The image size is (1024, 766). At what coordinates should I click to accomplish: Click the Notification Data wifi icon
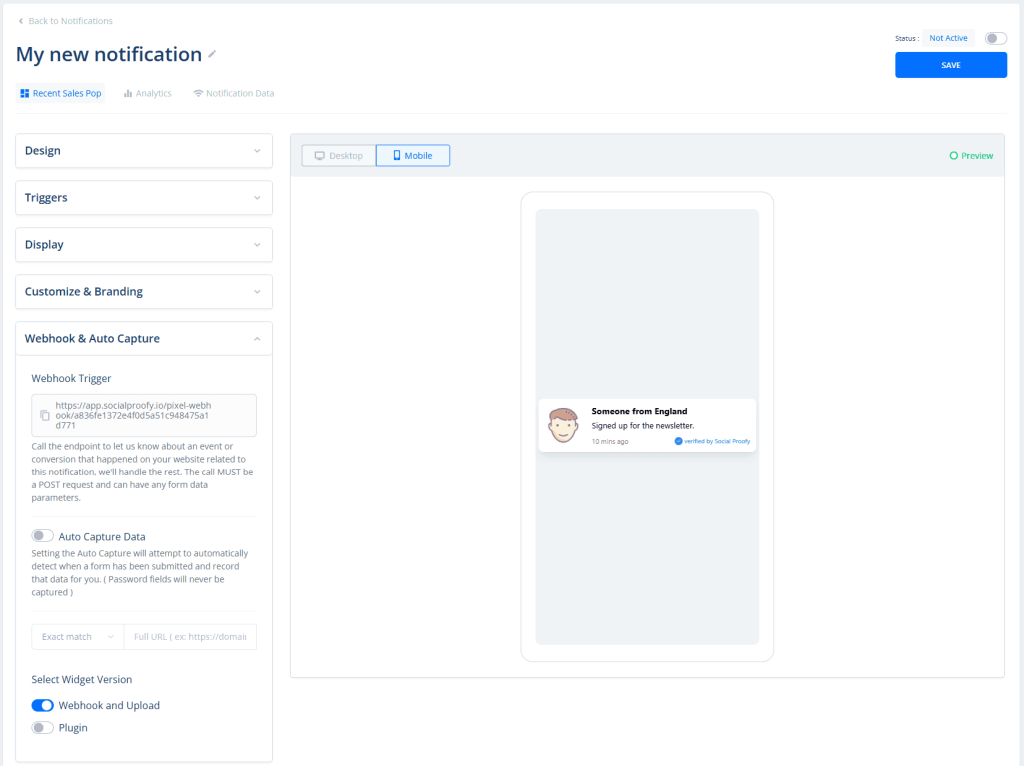[x=199, y=93]
